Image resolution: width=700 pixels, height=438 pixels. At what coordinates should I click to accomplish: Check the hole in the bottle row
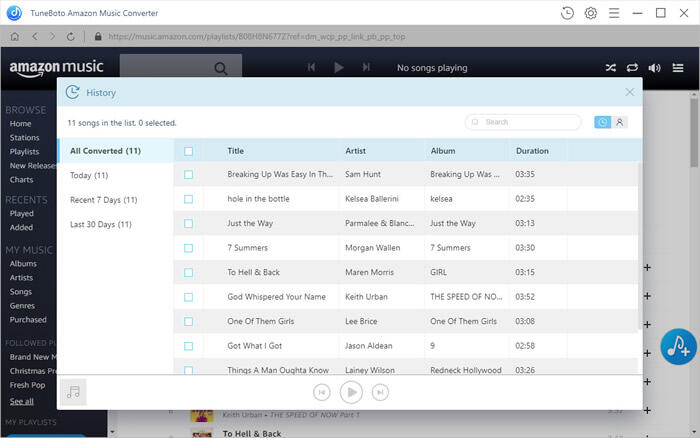tap(188, 199)
